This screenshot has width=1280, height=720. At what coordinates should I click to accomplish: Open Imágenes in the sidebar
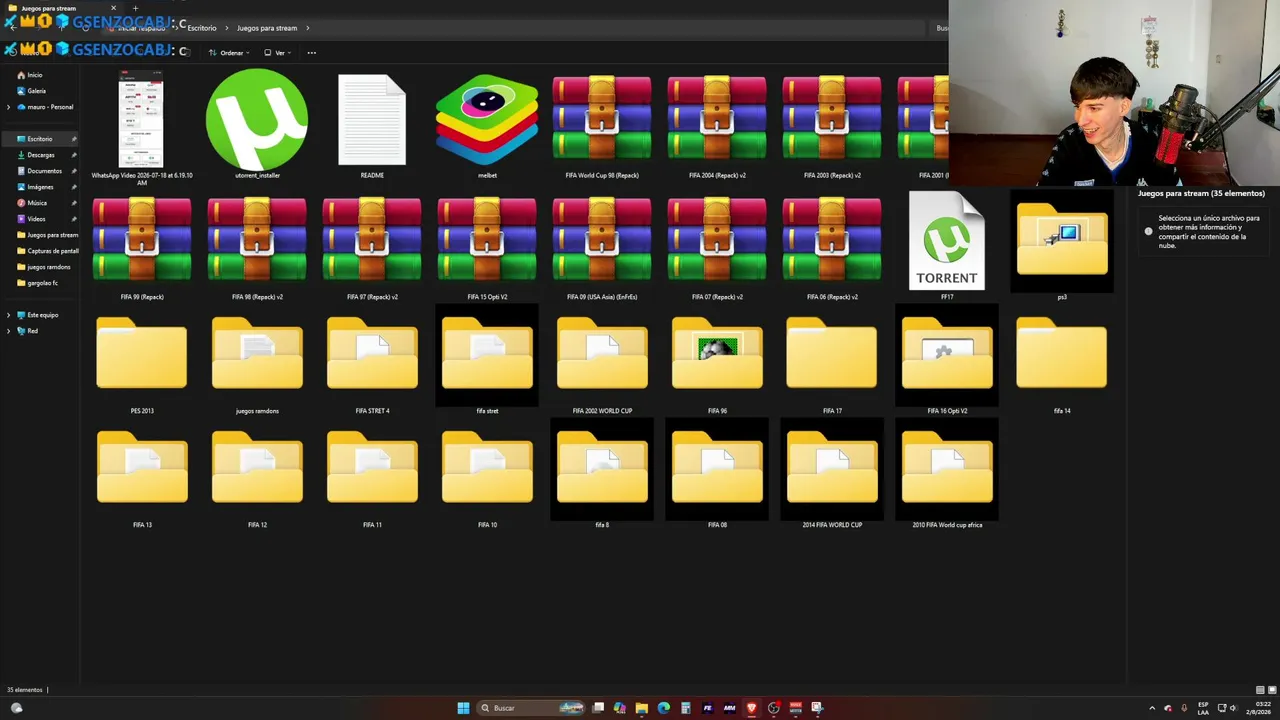click(x=40, y=187)
